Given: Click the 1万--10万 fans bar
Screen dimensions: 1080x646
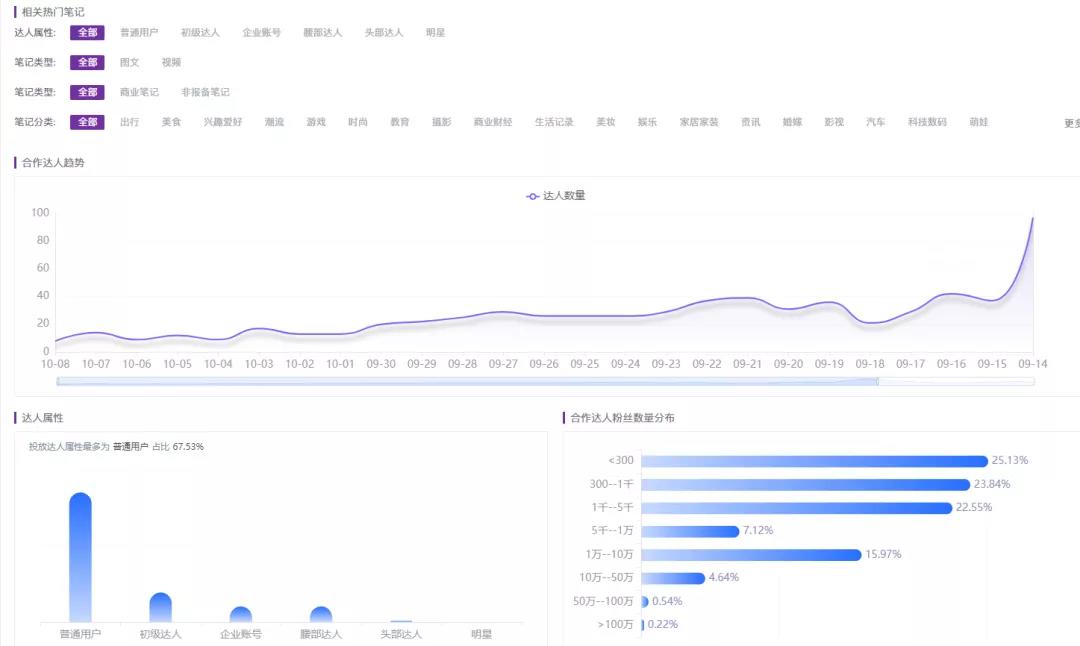Looking at the screenshot, I should pos(751,554).
